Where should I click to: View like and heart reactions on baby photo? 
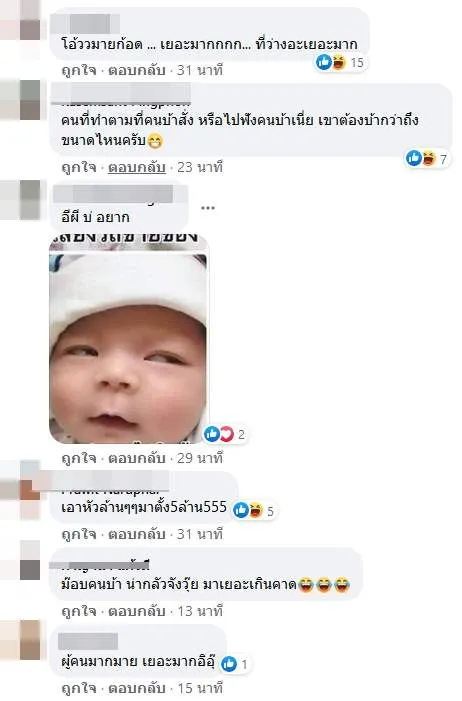click(225, 434)
